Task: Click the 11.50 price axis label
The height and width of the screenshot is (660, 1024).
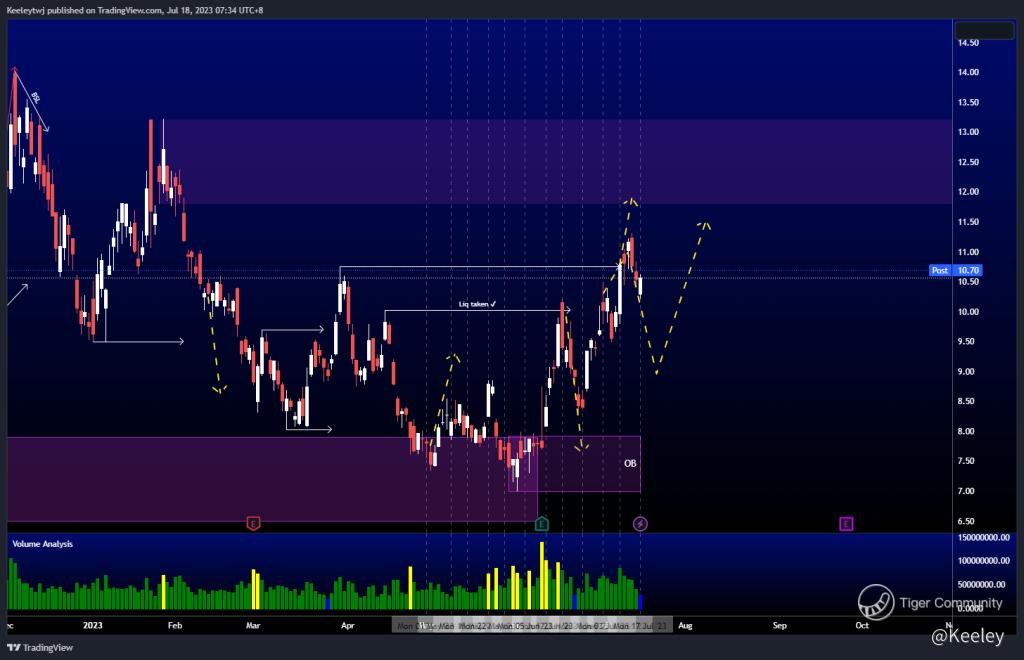Action: tap(968, 222)
